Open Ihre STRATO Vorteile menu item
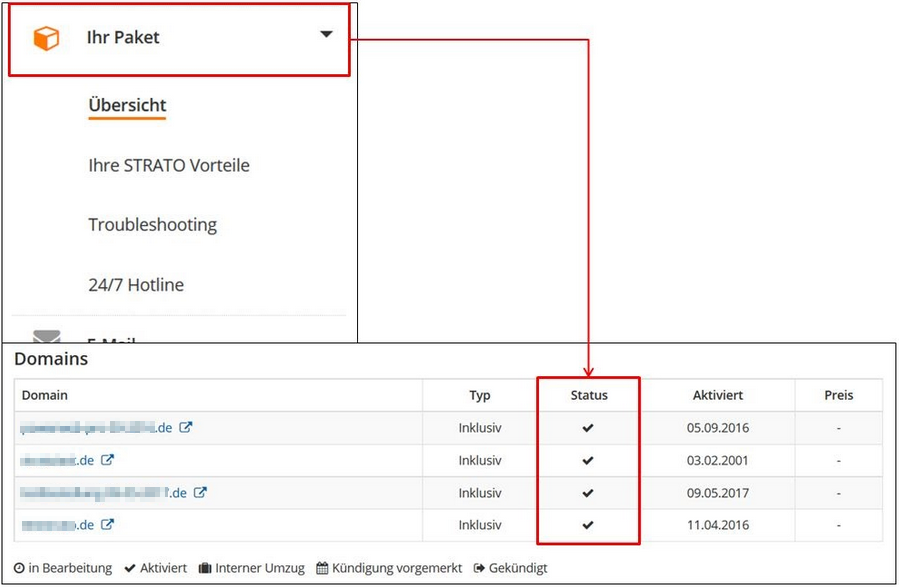 pos(168,165)
